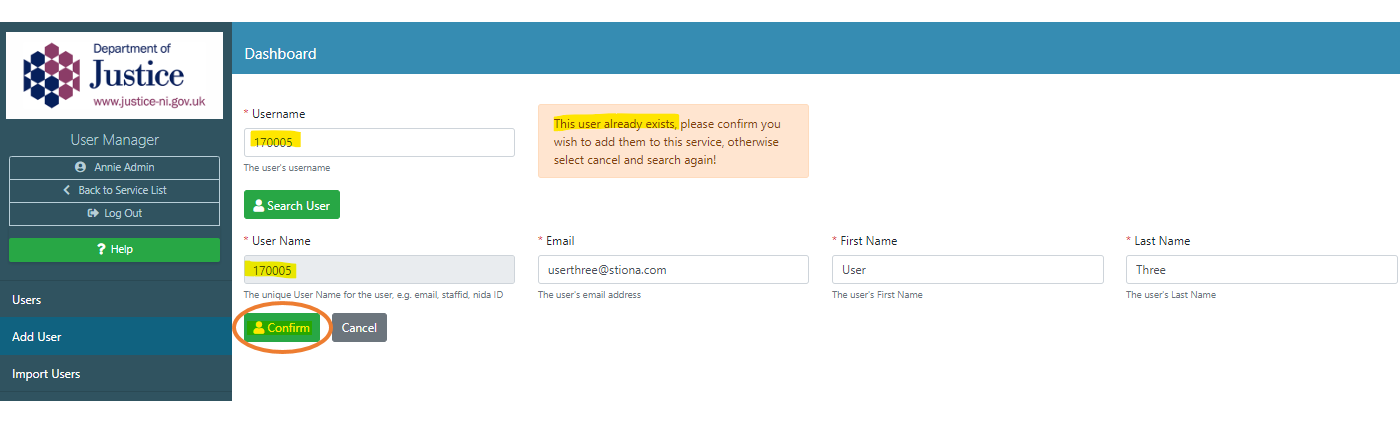Click the Email field with userthree@stiona.com
The image size is (1400, 425).
673,269
